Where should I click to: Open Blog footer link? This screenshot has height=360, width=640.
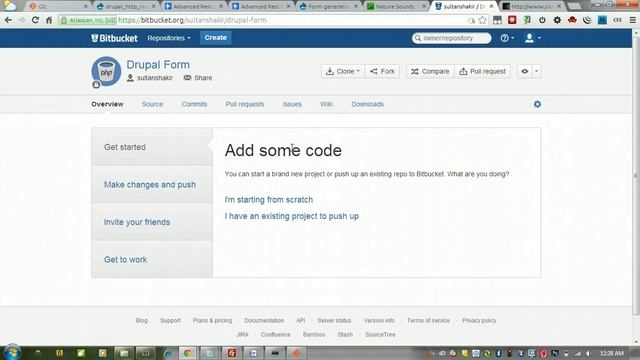[x=142, y=320]
